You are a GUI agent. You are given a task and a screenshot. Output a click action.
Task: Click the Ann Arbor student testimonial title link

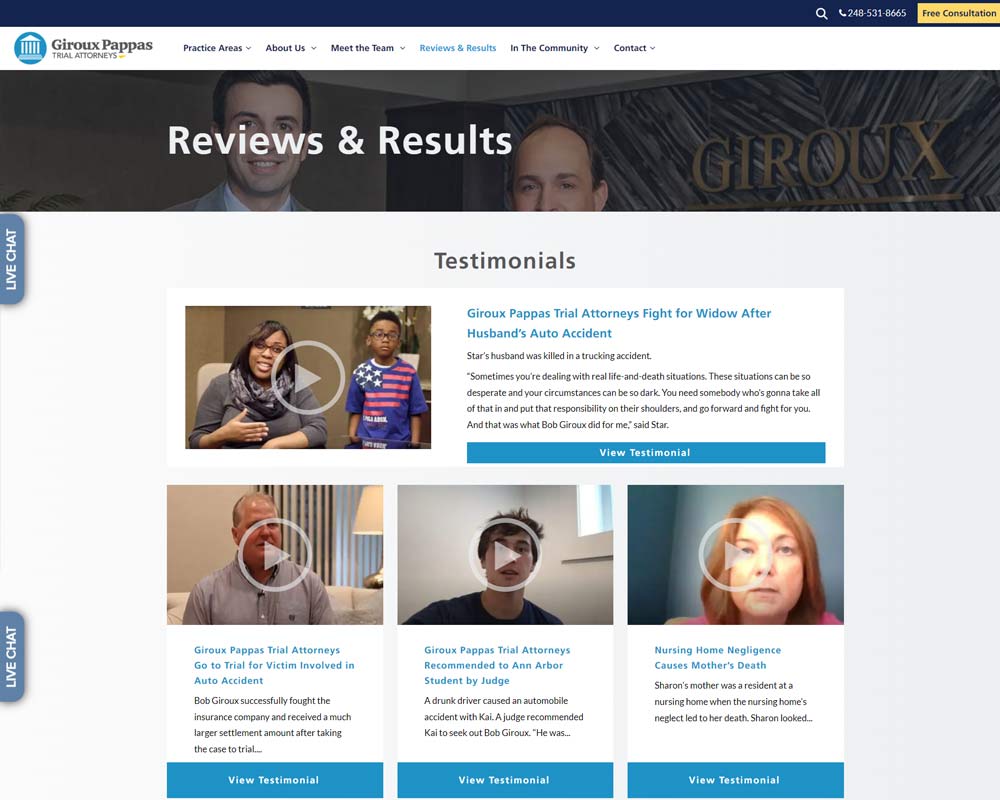[496, 665]
